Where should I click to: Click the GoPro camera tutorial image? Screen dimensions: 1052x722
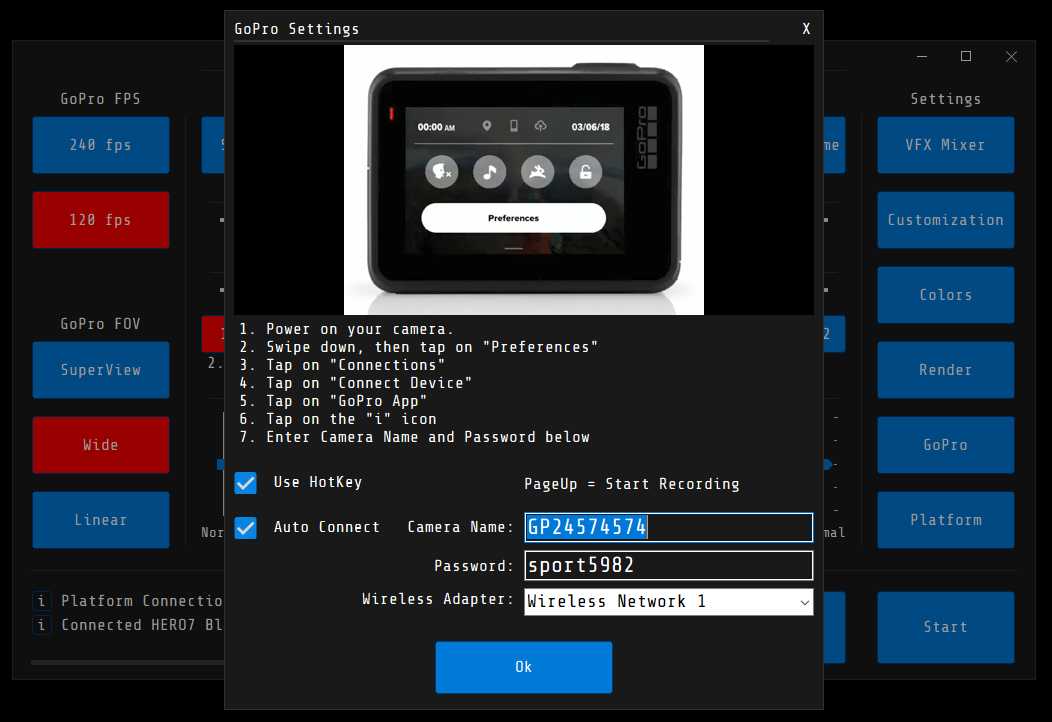click(523, 180)
